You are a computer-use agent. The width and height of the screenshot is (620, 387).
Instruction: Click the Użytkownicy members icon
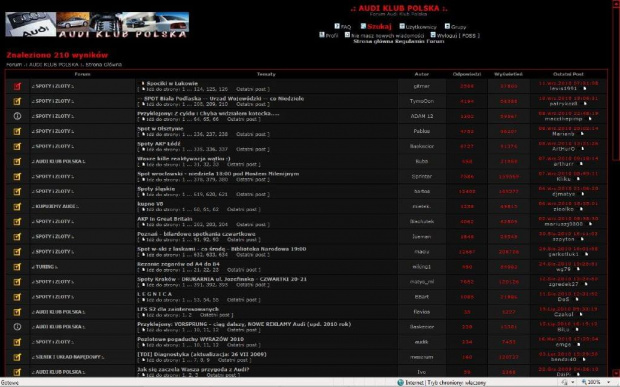point(402,26)
